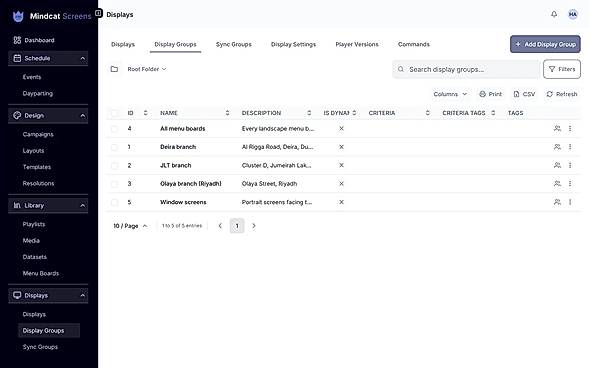Viewport: 589px width, 368px height.
Task: Go to Events in sidebar
Action: click(32, 77)
